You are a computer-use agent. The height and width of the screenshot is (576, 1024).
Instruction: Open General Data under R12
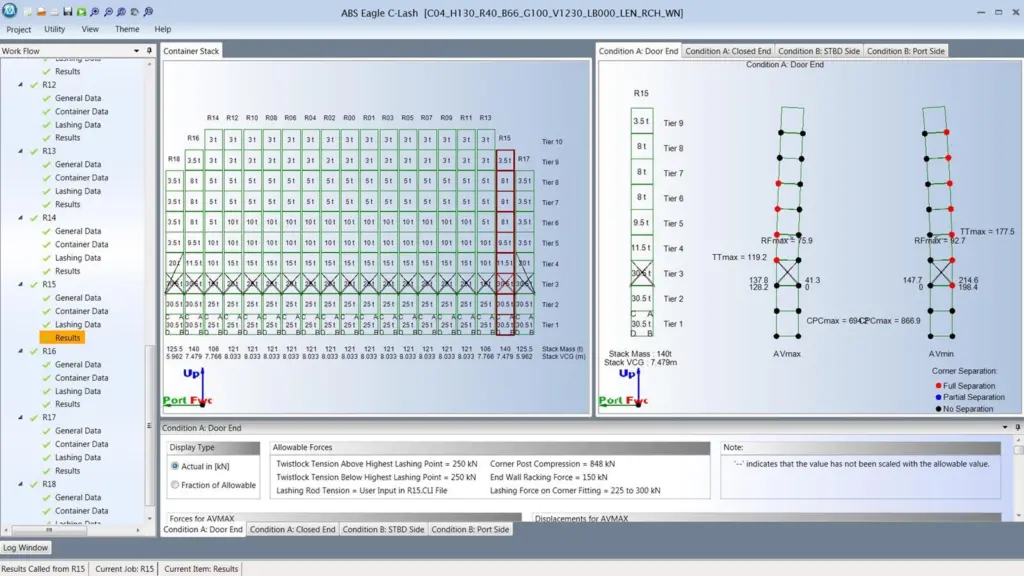78,98
